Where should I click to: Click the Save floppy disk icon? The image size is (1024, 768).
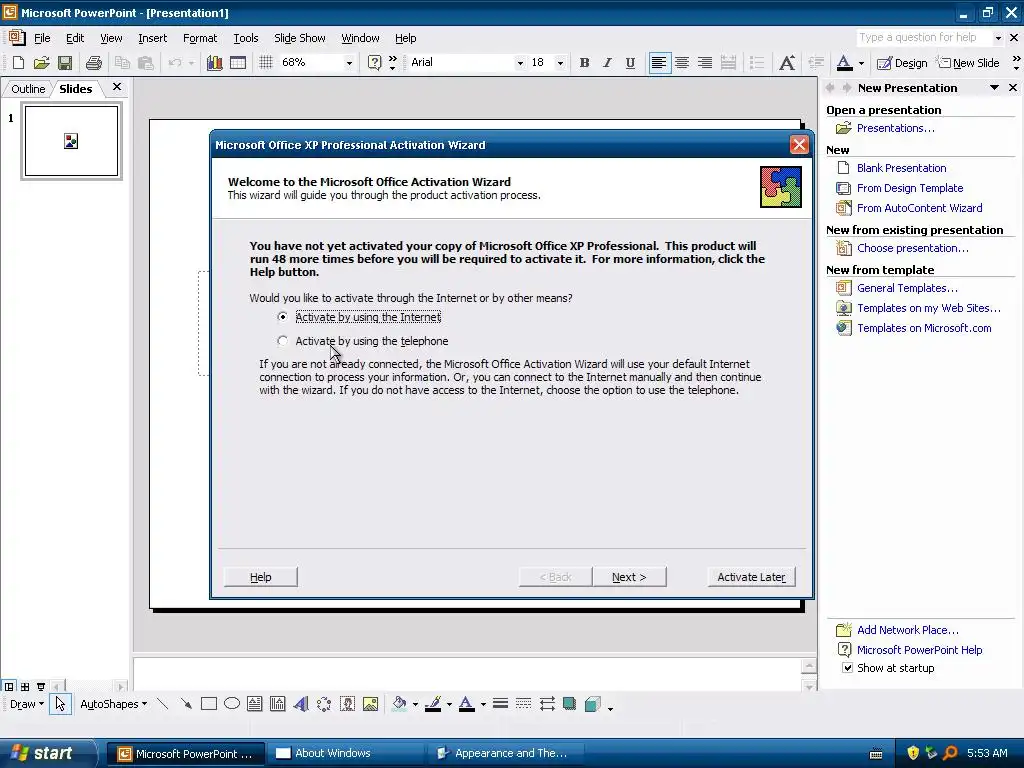pyautogui.click(x=65, y=63)
